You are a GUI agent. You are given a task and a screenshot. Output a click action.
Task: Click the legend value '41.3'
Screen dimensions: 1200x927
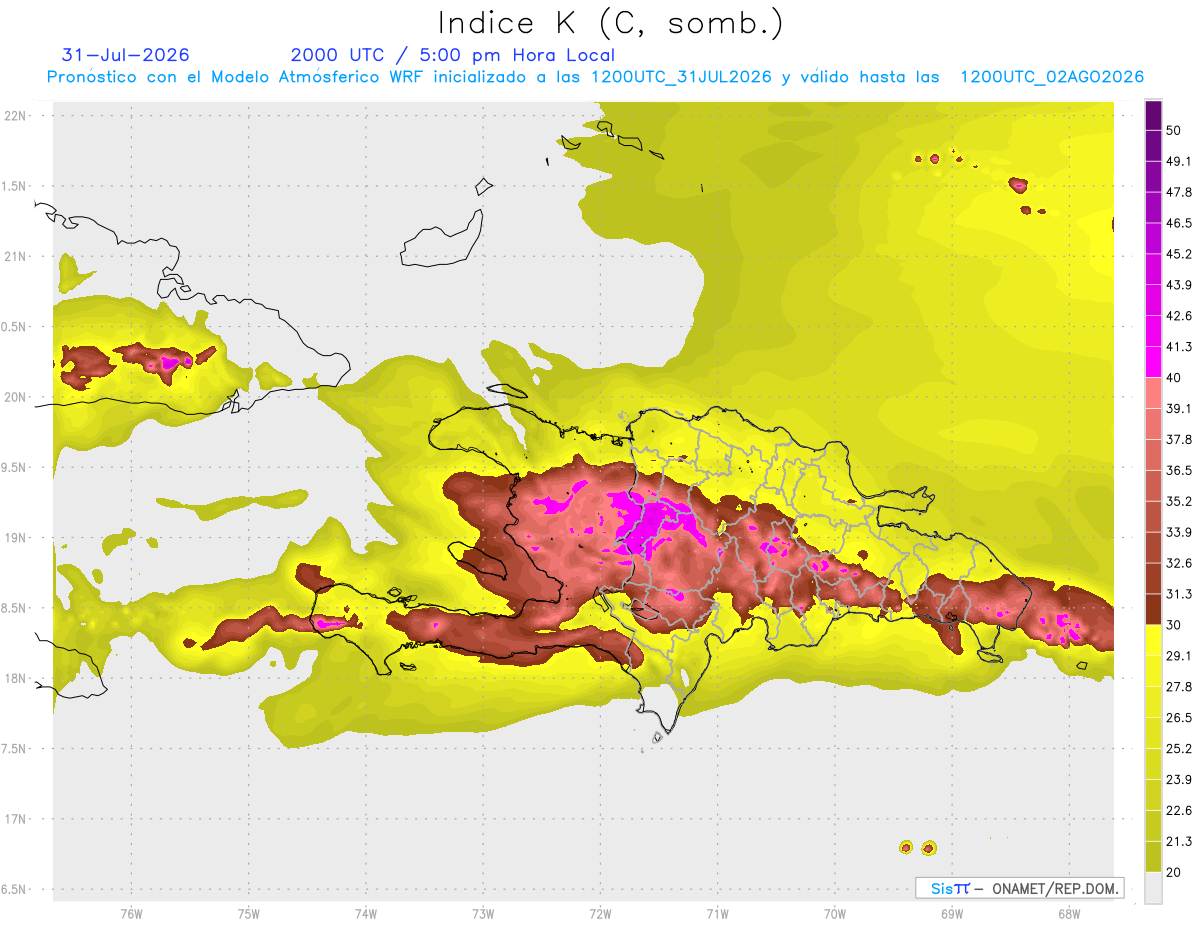(x=1180, y=347)
